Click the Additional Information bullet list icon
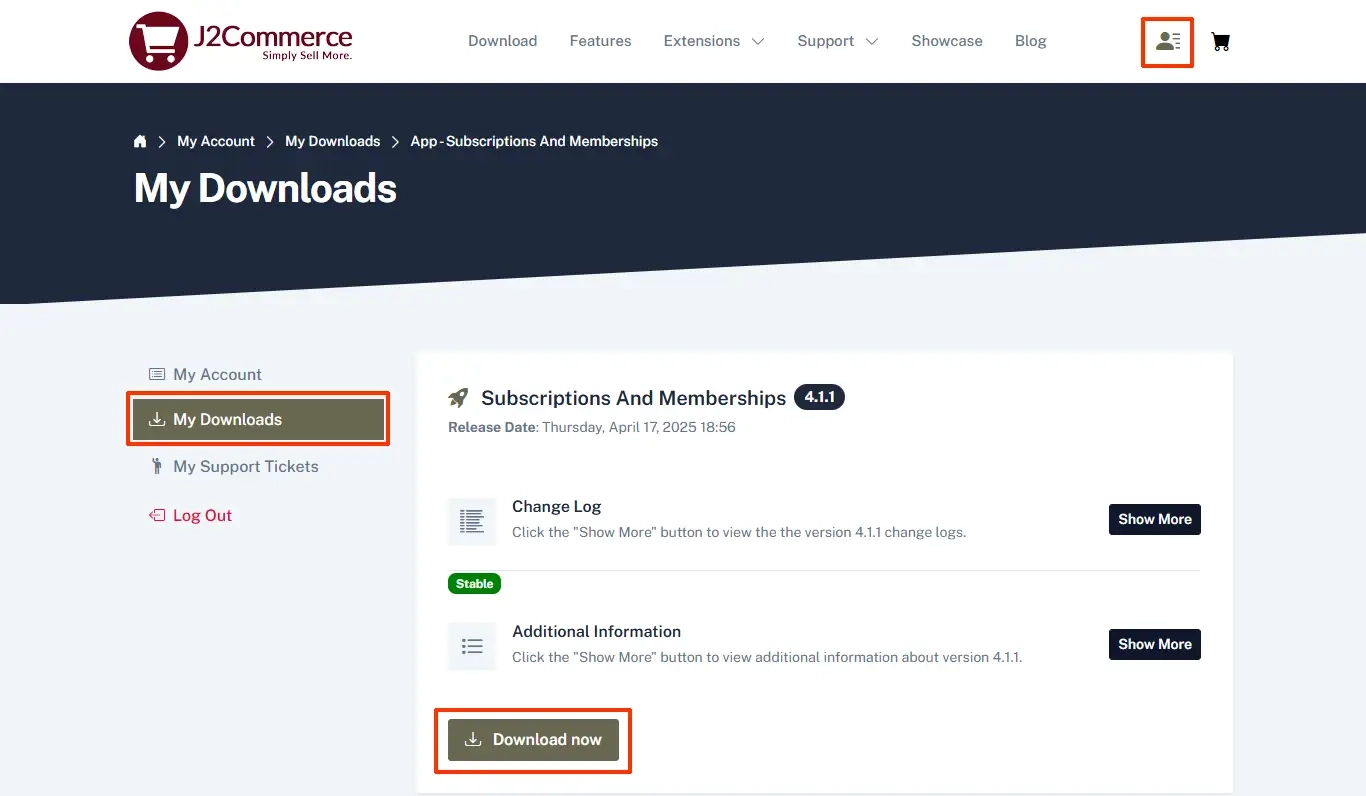The image size is (1366, 796). [472, 646]
